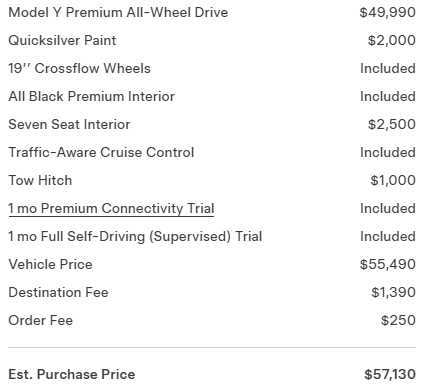Click the 19'' Crossflow Wheels row label

79,69
